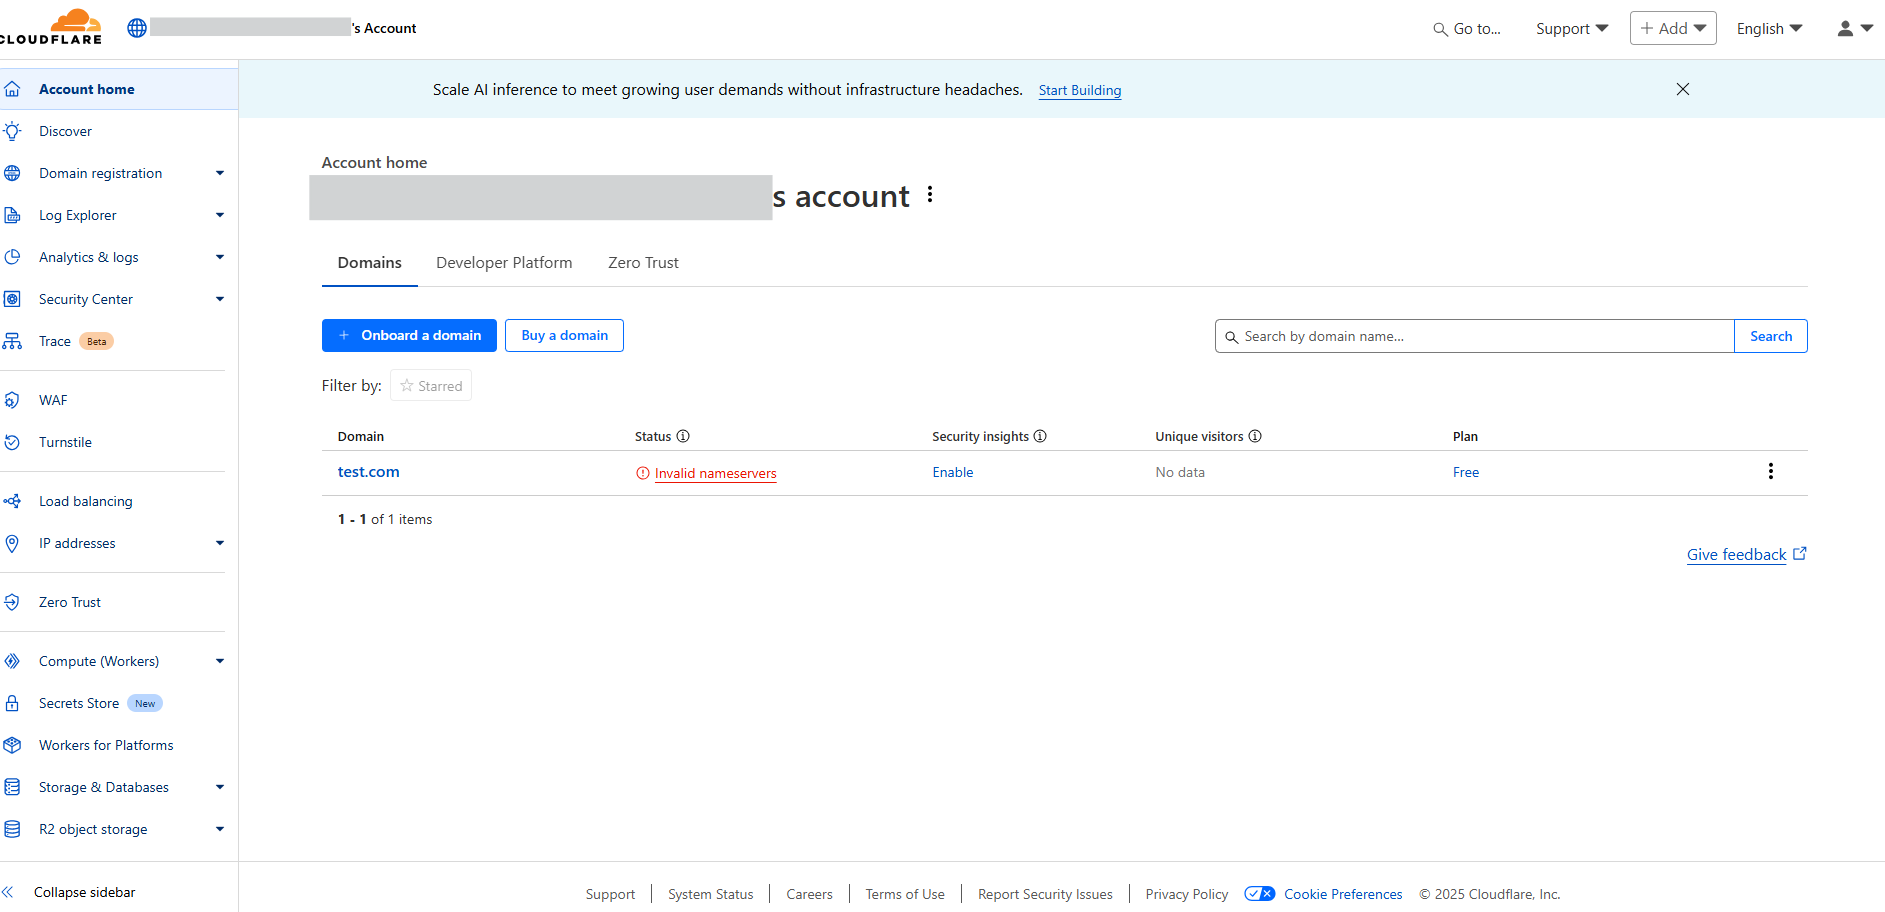Click the WAF shield icon

click(12, 400)
